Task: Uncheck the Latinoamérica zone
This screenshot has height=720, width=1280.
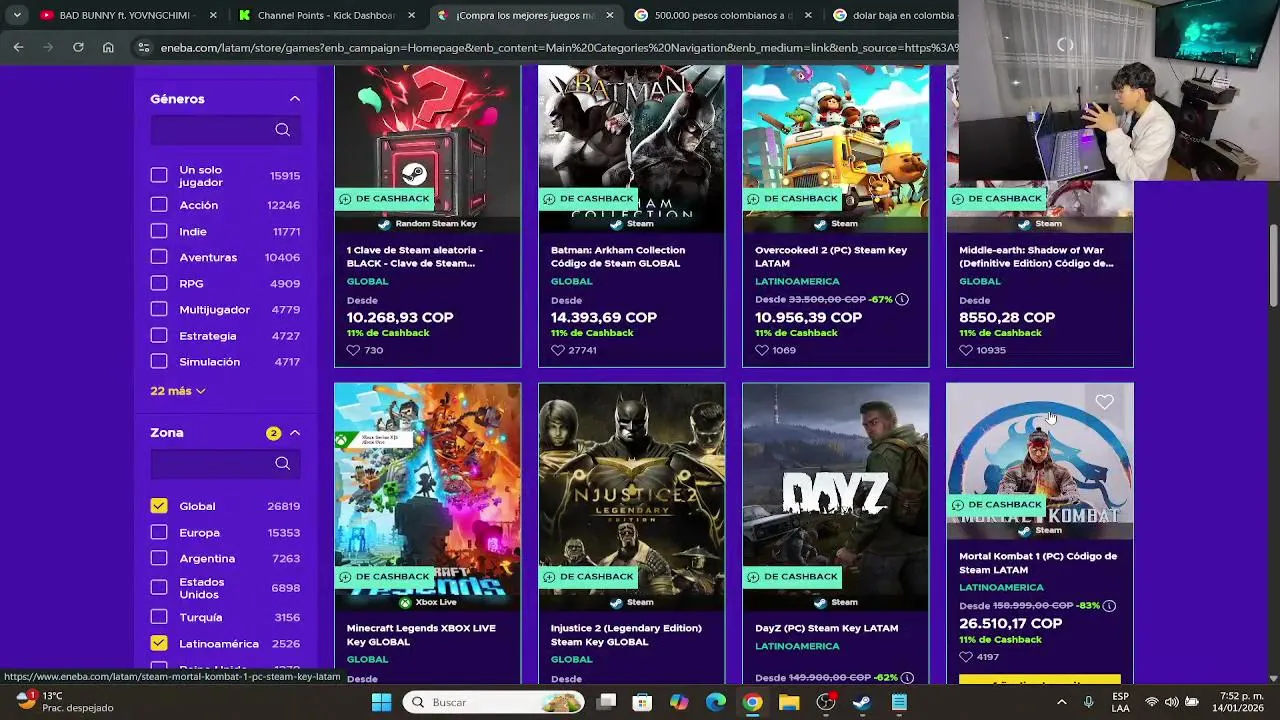Action: click(159, 643)
